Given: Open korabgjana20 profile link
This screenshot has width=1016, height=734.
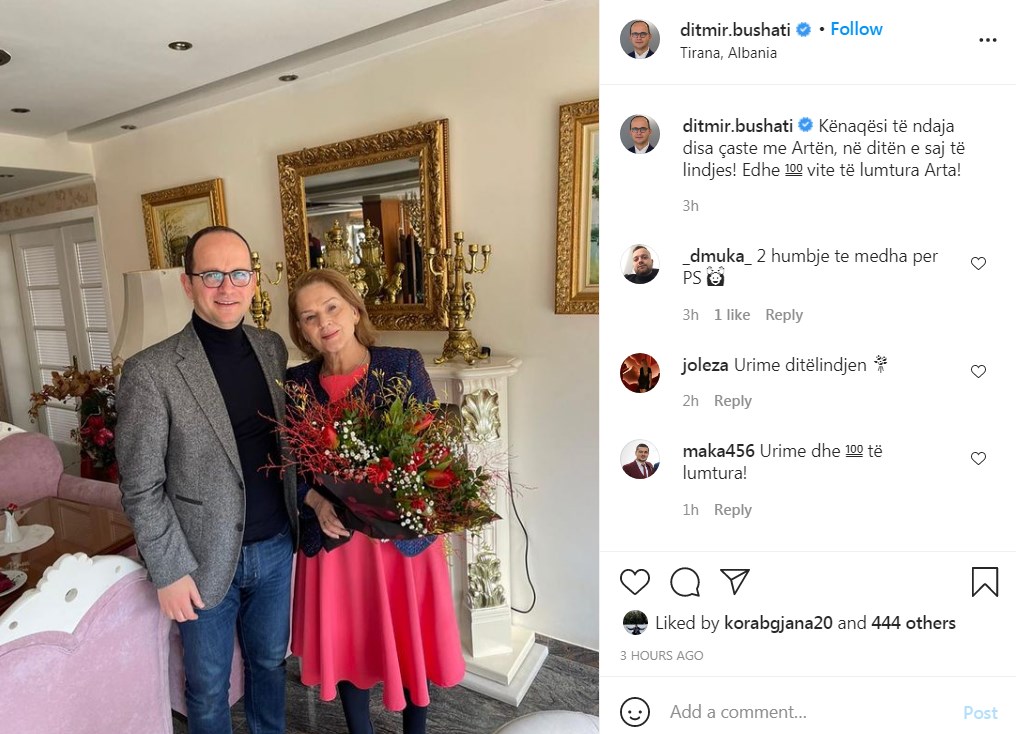Looking at the screenshot, I should point(778,623).
